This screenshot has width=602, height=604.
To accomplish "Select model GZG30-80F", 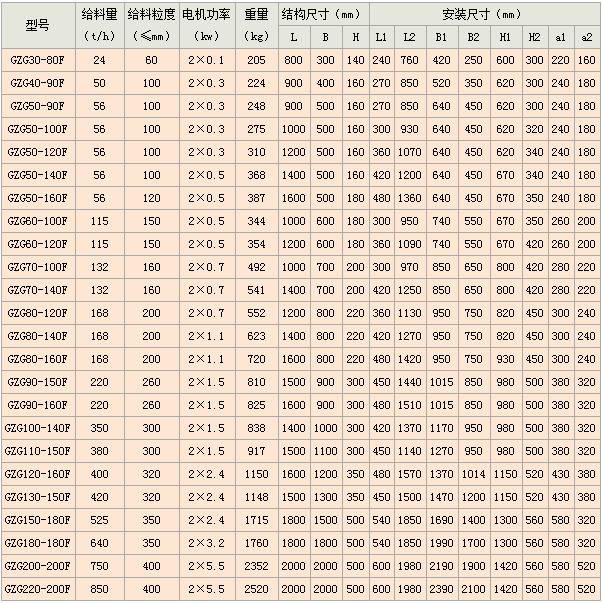I will click(38, 60).
